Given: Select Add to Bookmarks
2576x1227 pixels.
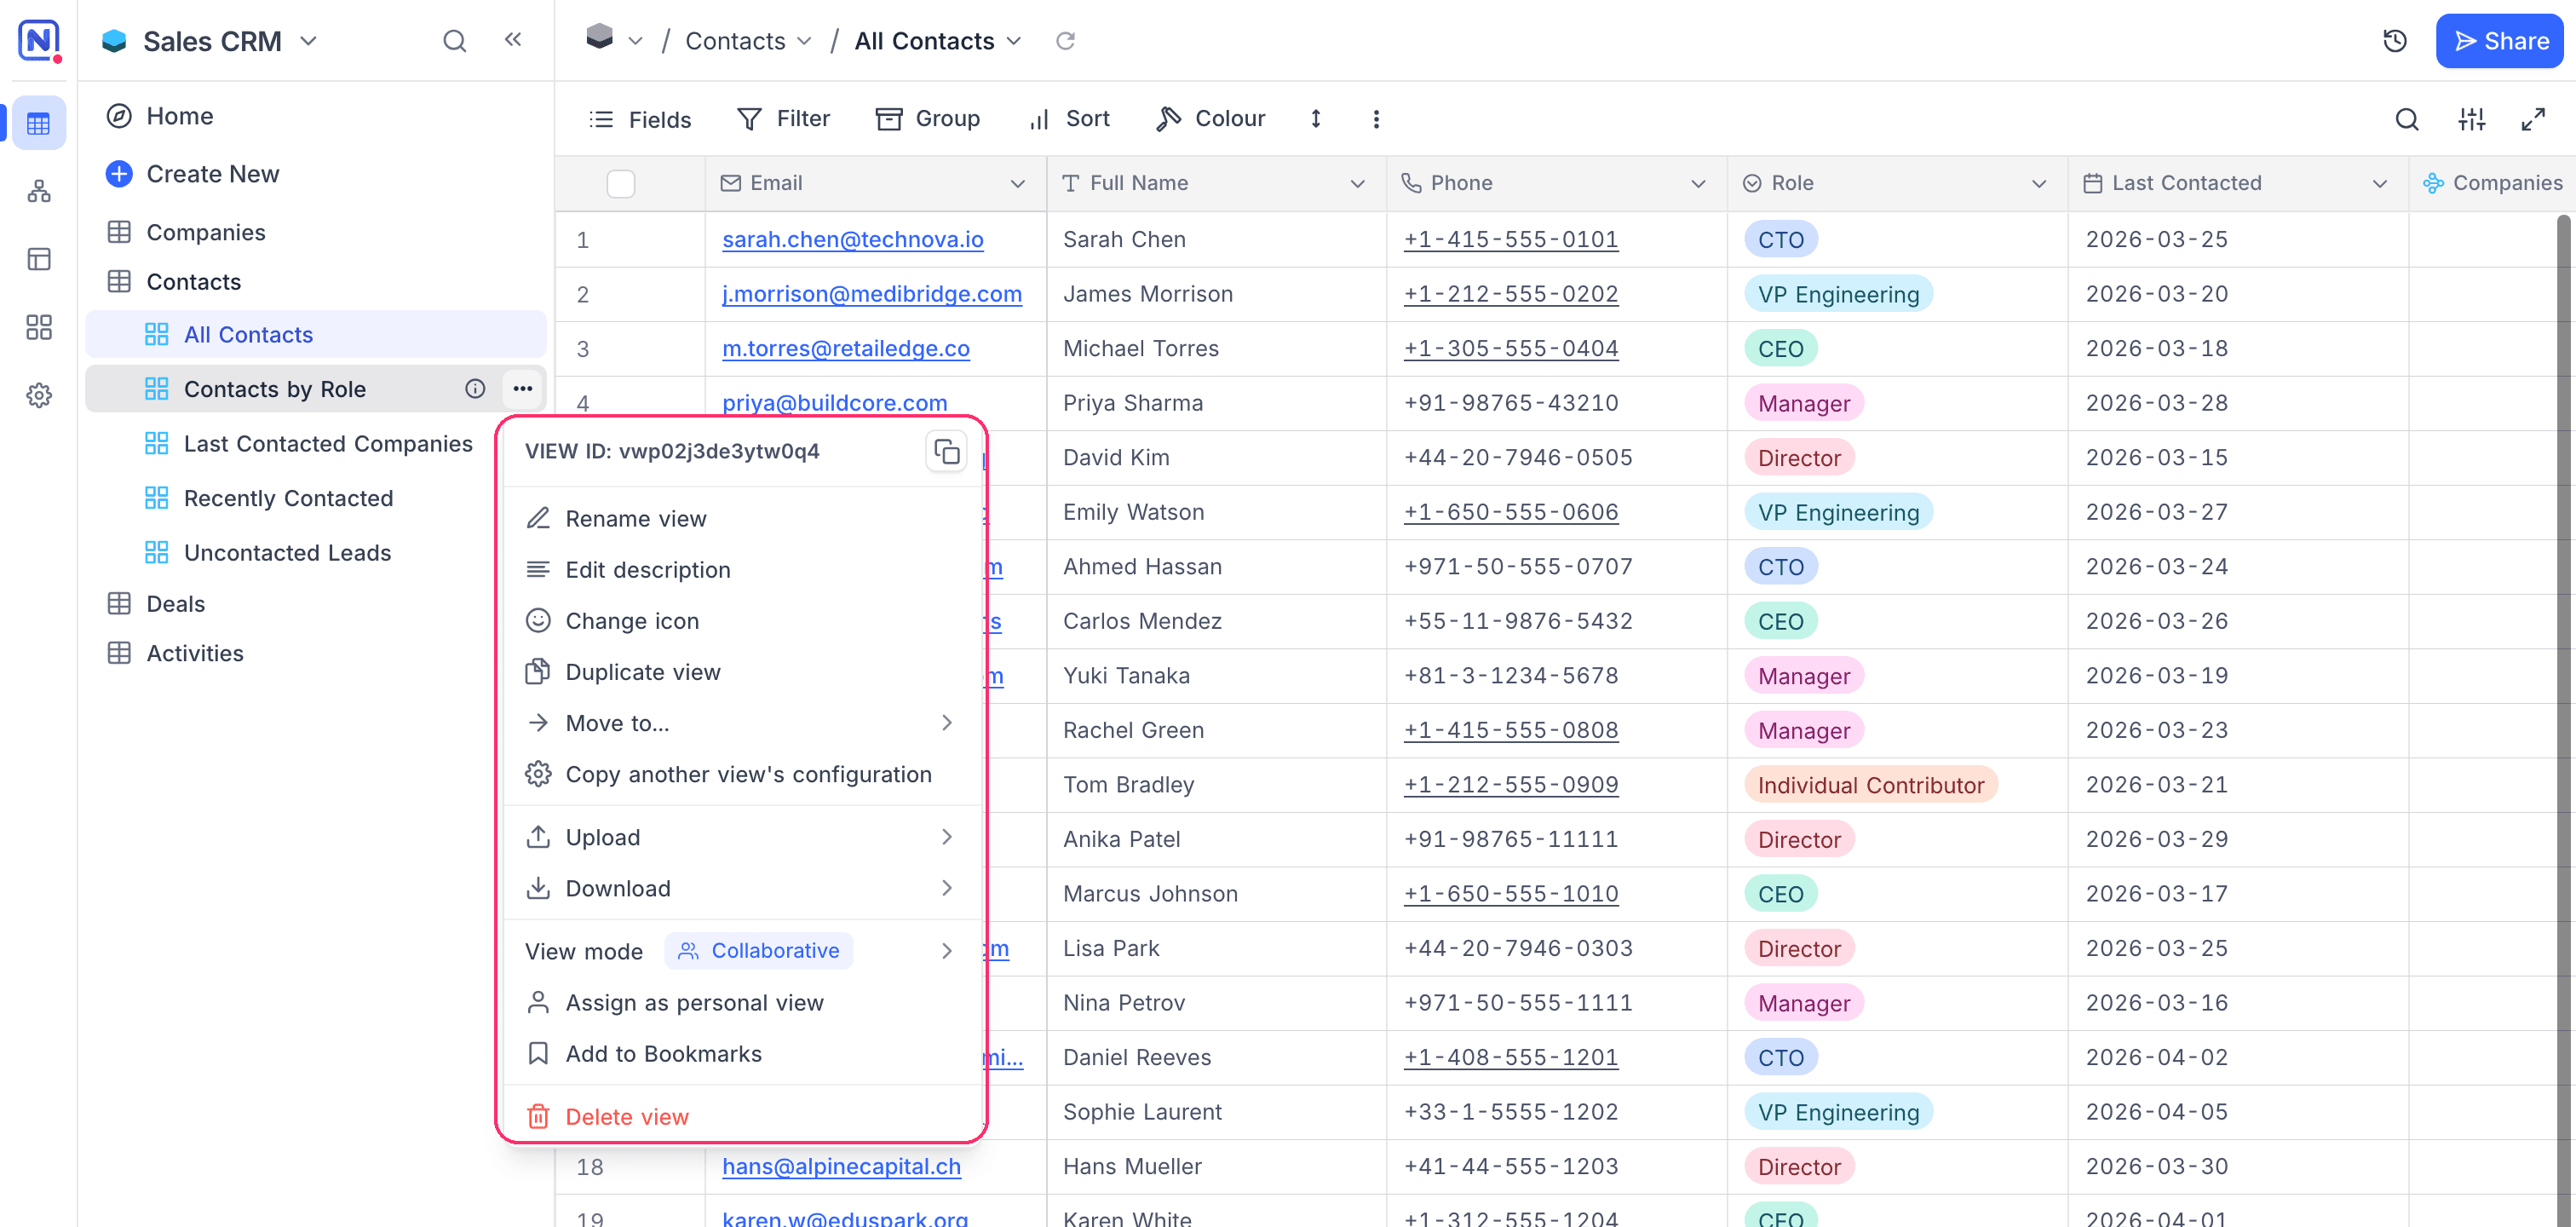Looking at the screenshot, I should (x=742, y=1054).
